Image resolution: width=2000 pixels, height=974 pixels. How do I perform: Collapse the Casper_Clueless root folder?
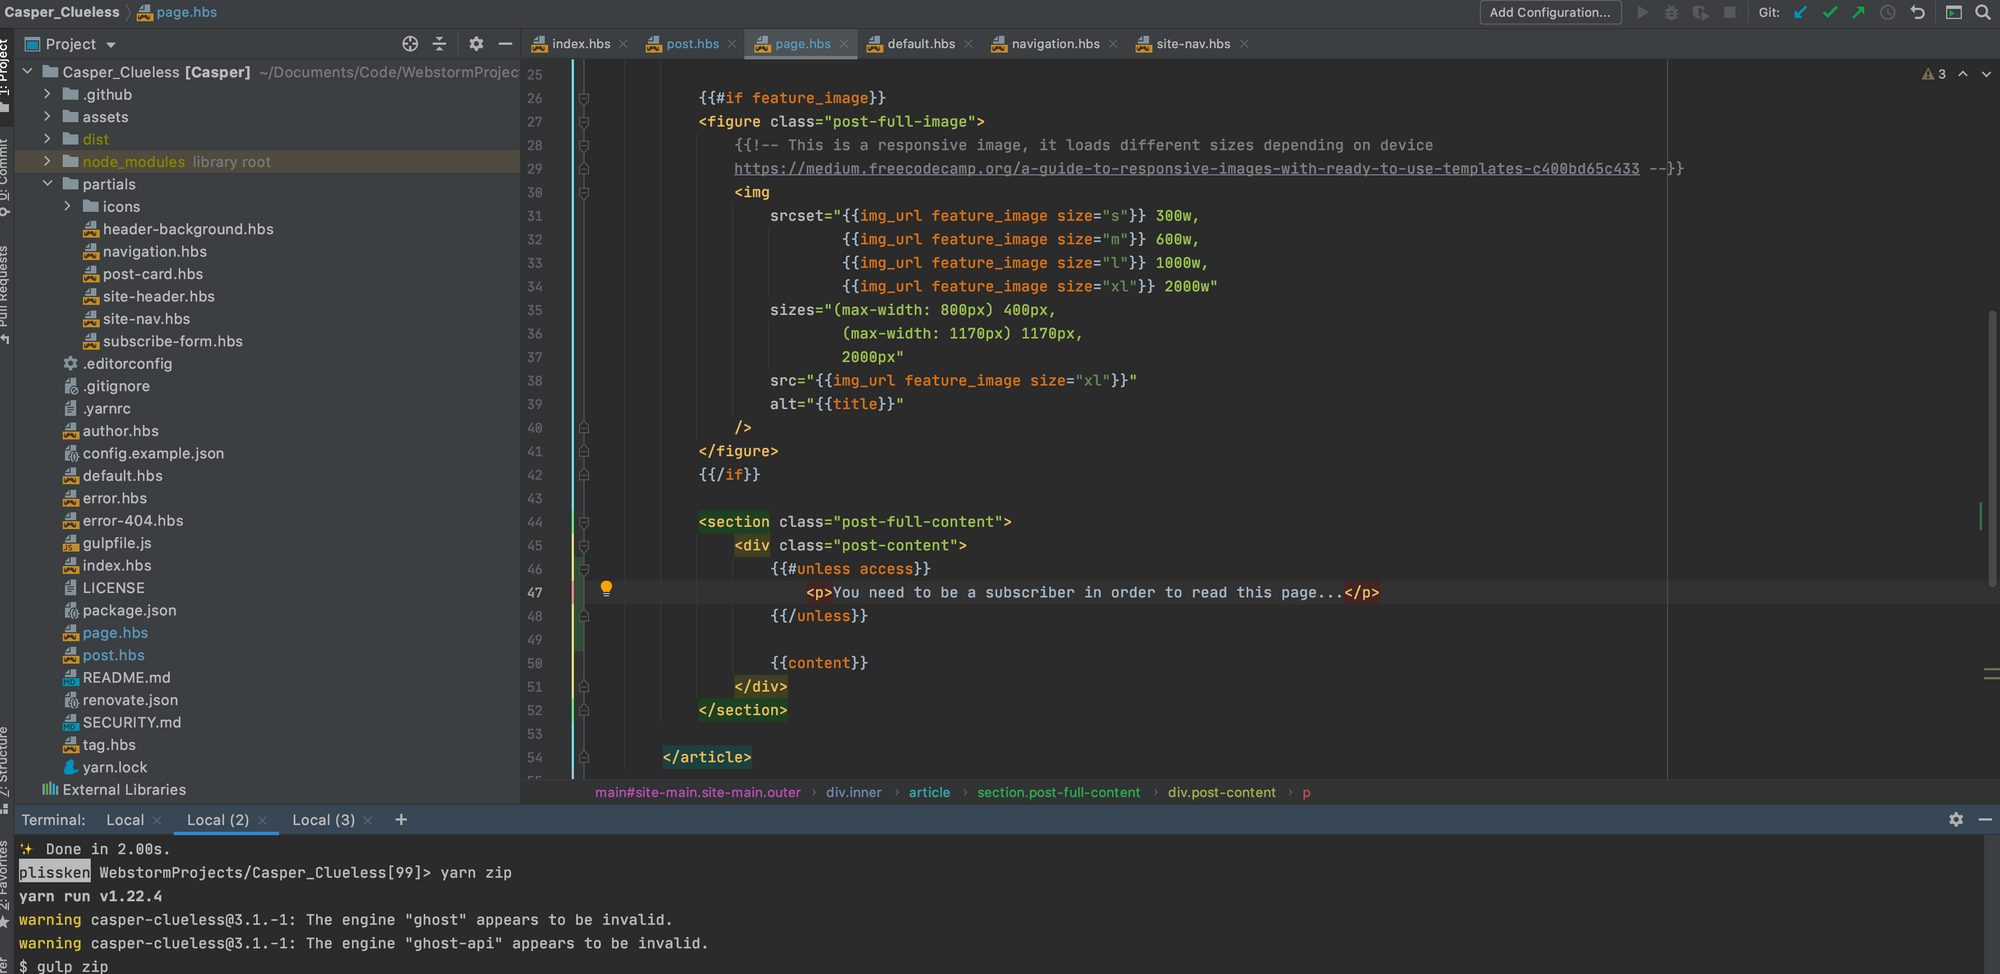pos(28,72)
